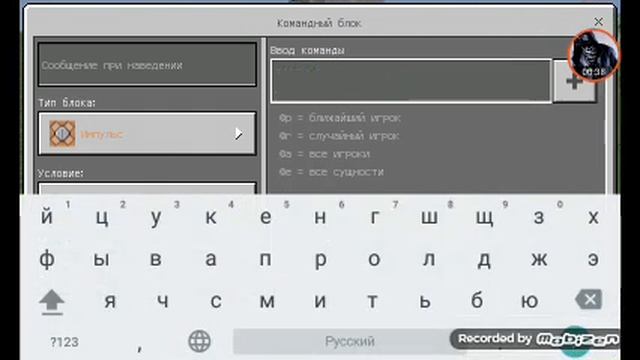The image size is (640, 360).
Task: Tap the э key
Action: [593, 259]
